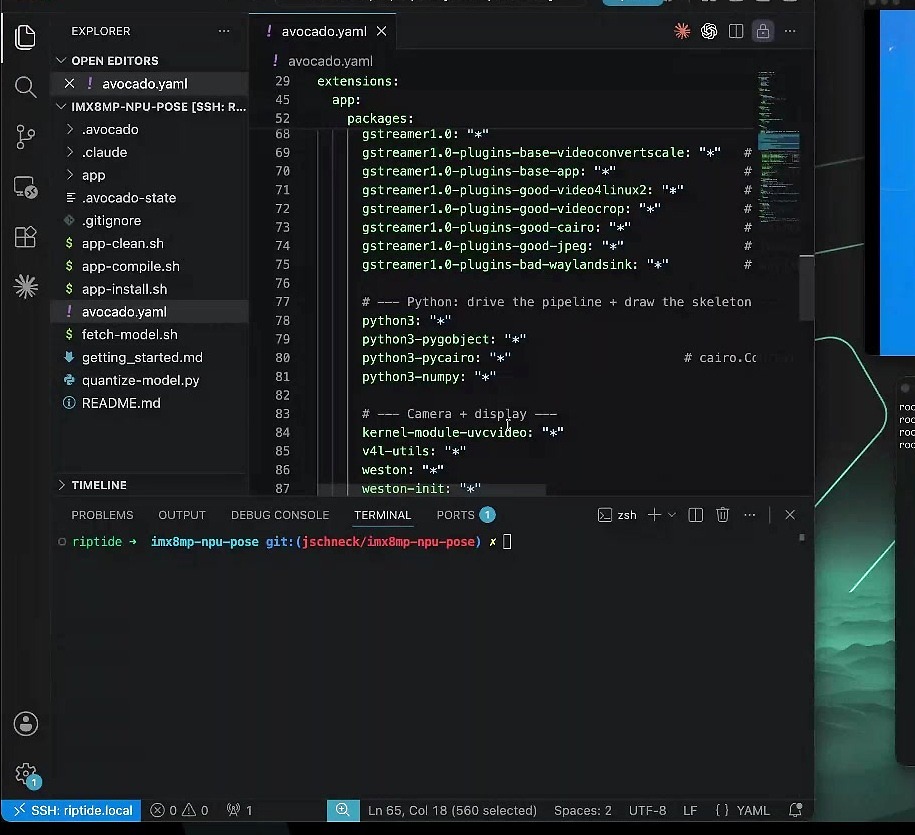The image size is (915, 835).
Task: Close the avocado.yaml editor tab
Action: coord(381,31)
